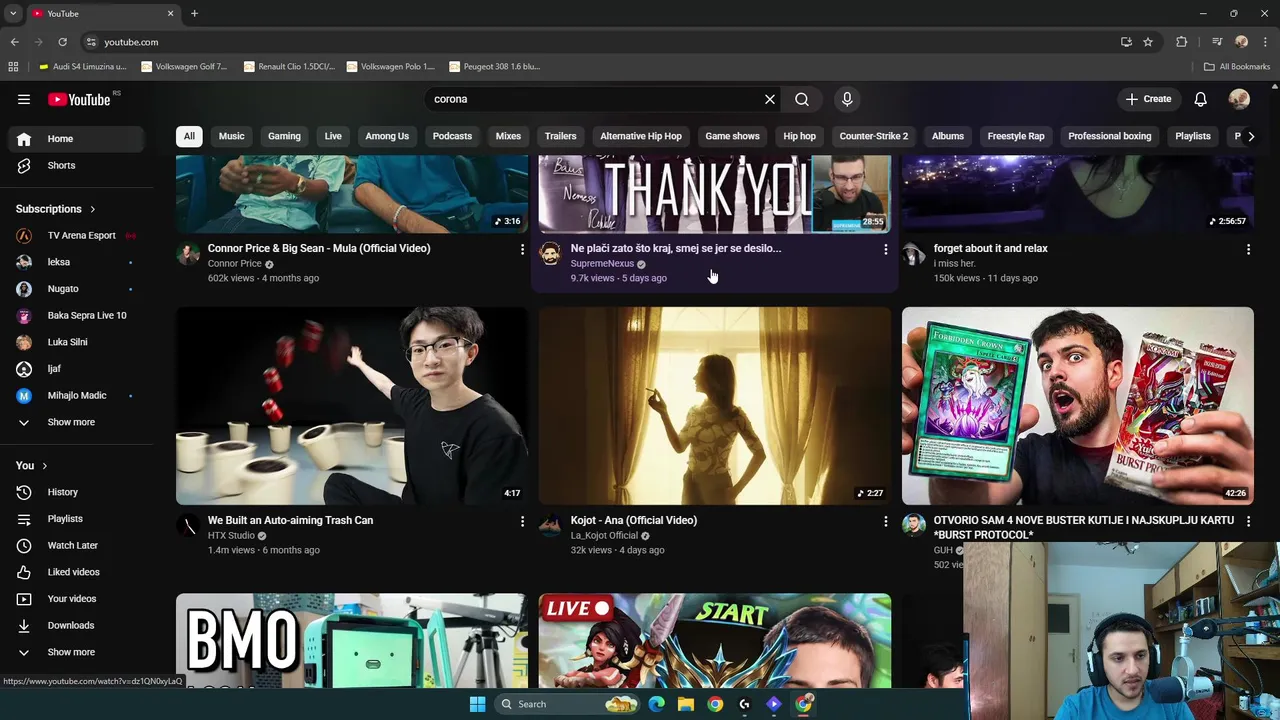Open the Volkswagen Golf 7 bookmark
This screenshot has height=720, width=1280.
pyautogui.click(x=185, y=67)
